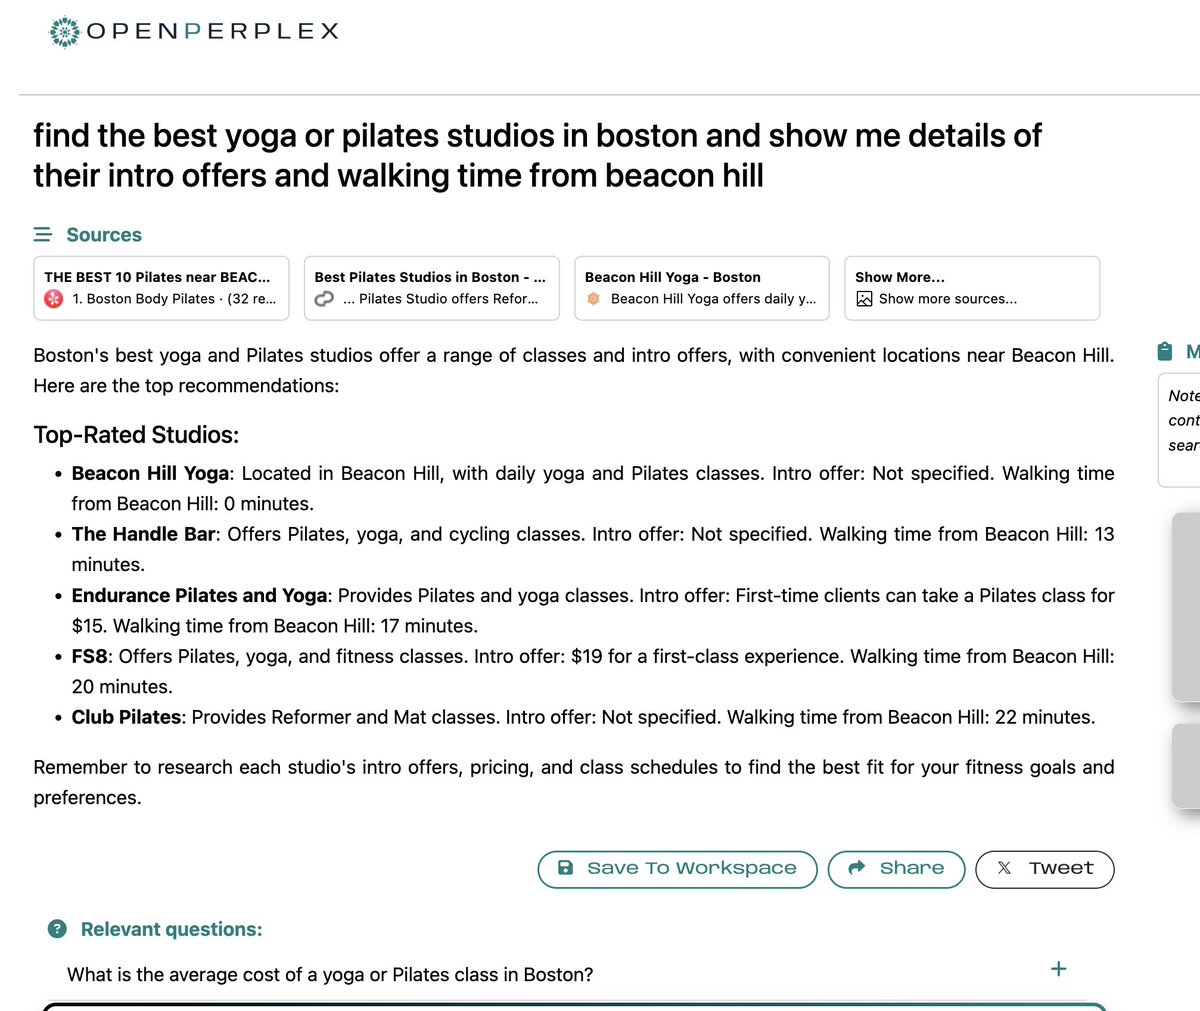Select the average cost of yoga class question

pos(330,975)
